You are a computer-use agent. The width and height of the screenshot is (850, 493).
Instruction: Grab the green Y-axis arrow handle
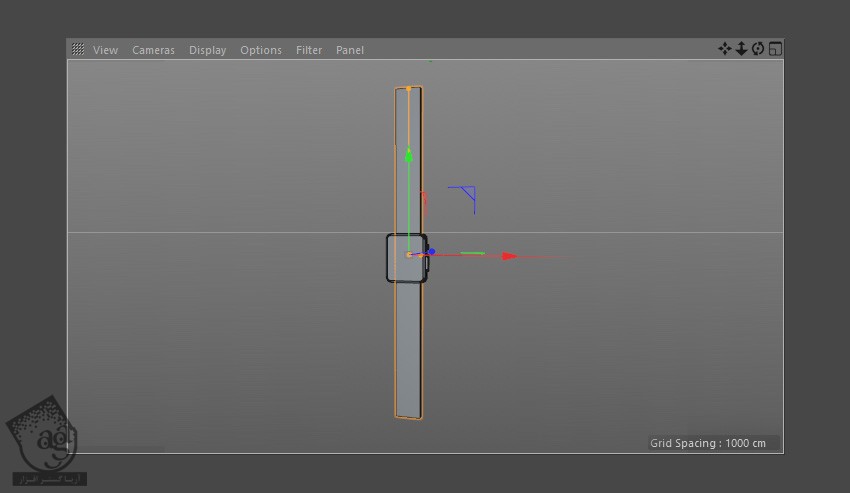point(408,155)
